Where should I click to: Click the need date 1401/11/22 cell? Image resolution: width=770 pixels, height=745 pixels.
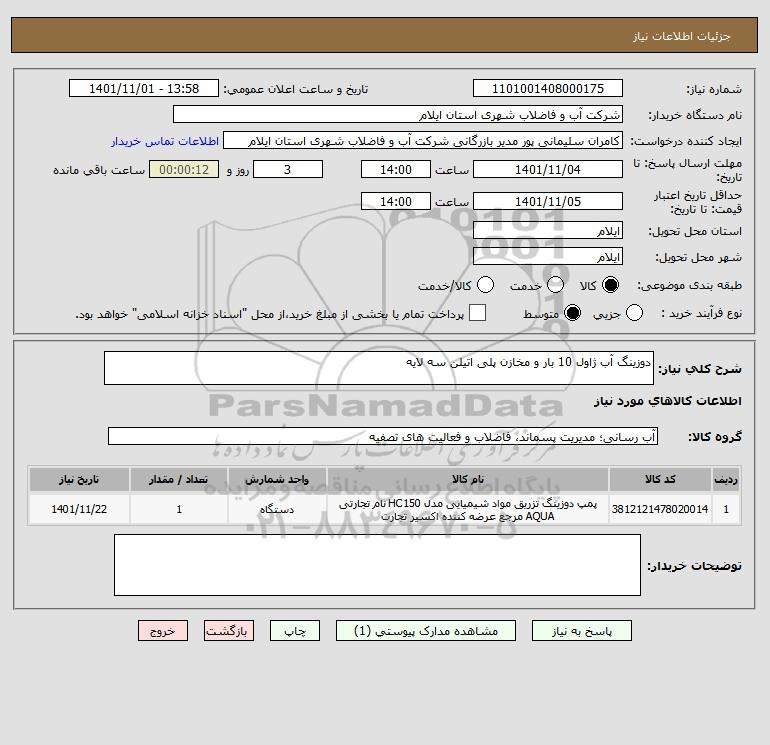79,509
